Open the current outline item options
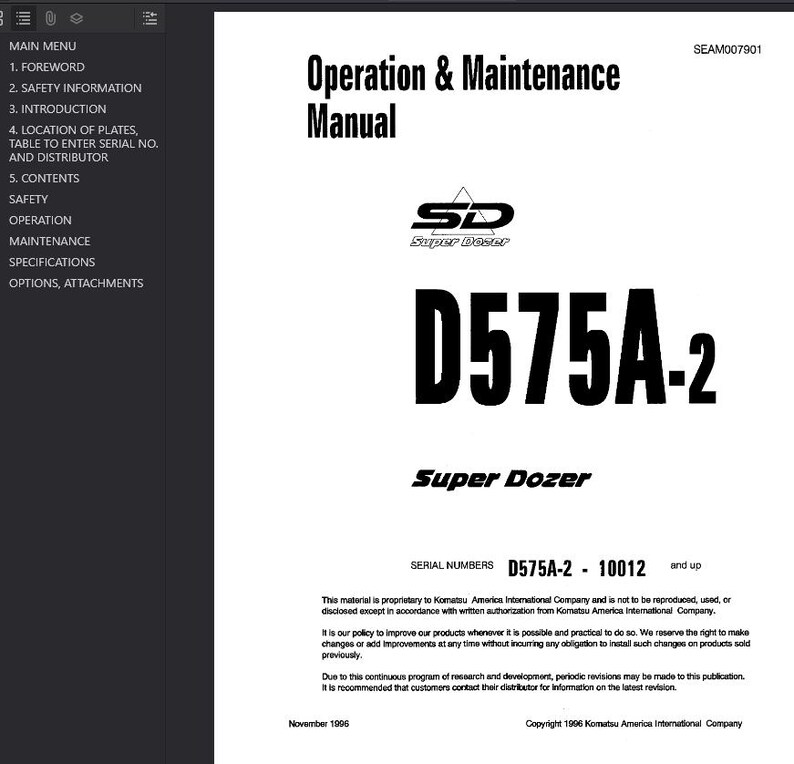 (x=150, y=19)
